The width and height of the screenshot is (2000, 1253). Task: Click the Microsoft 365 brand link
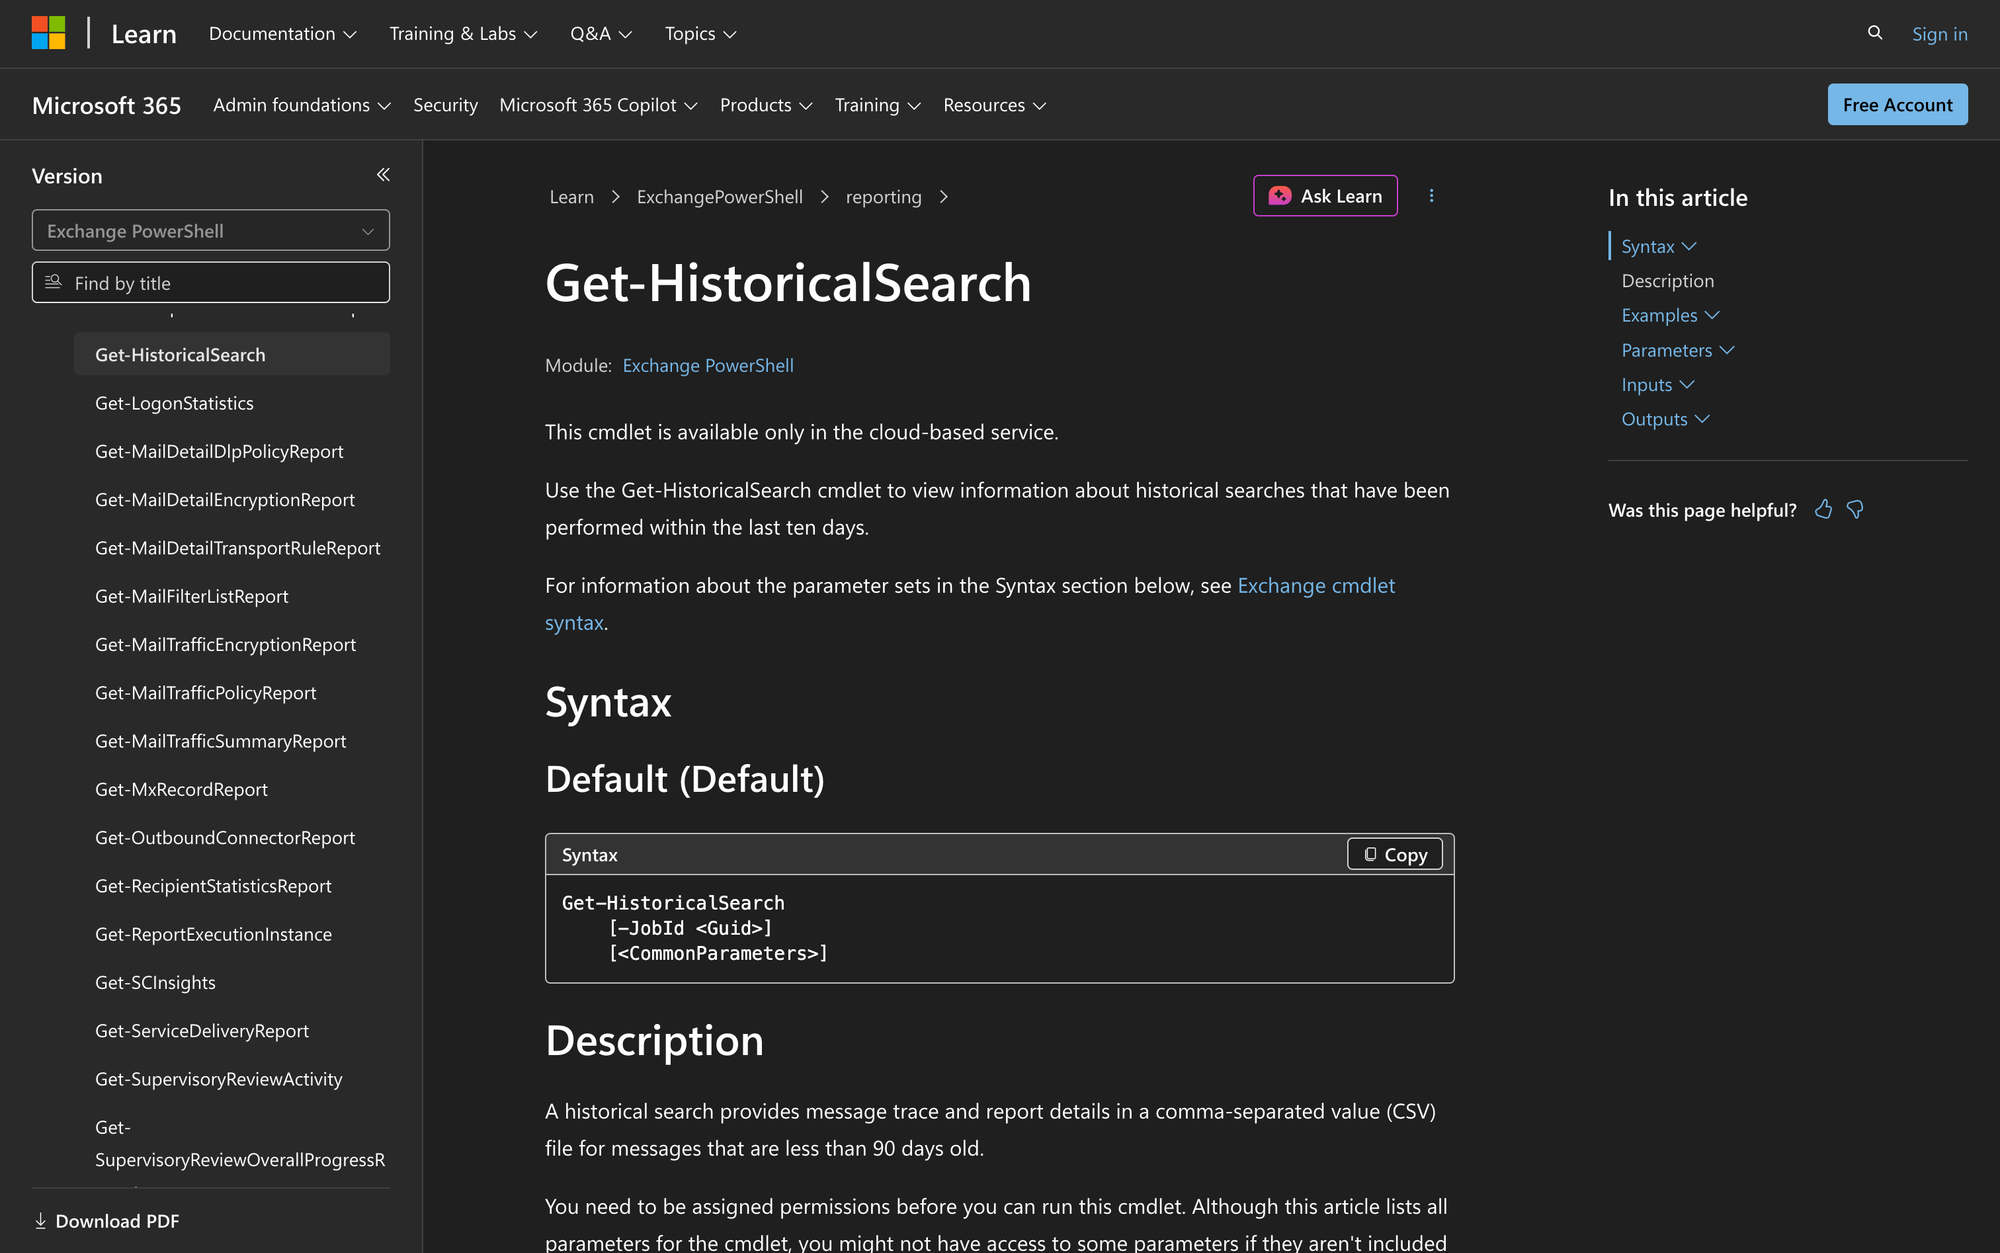[x=106, y=105]
